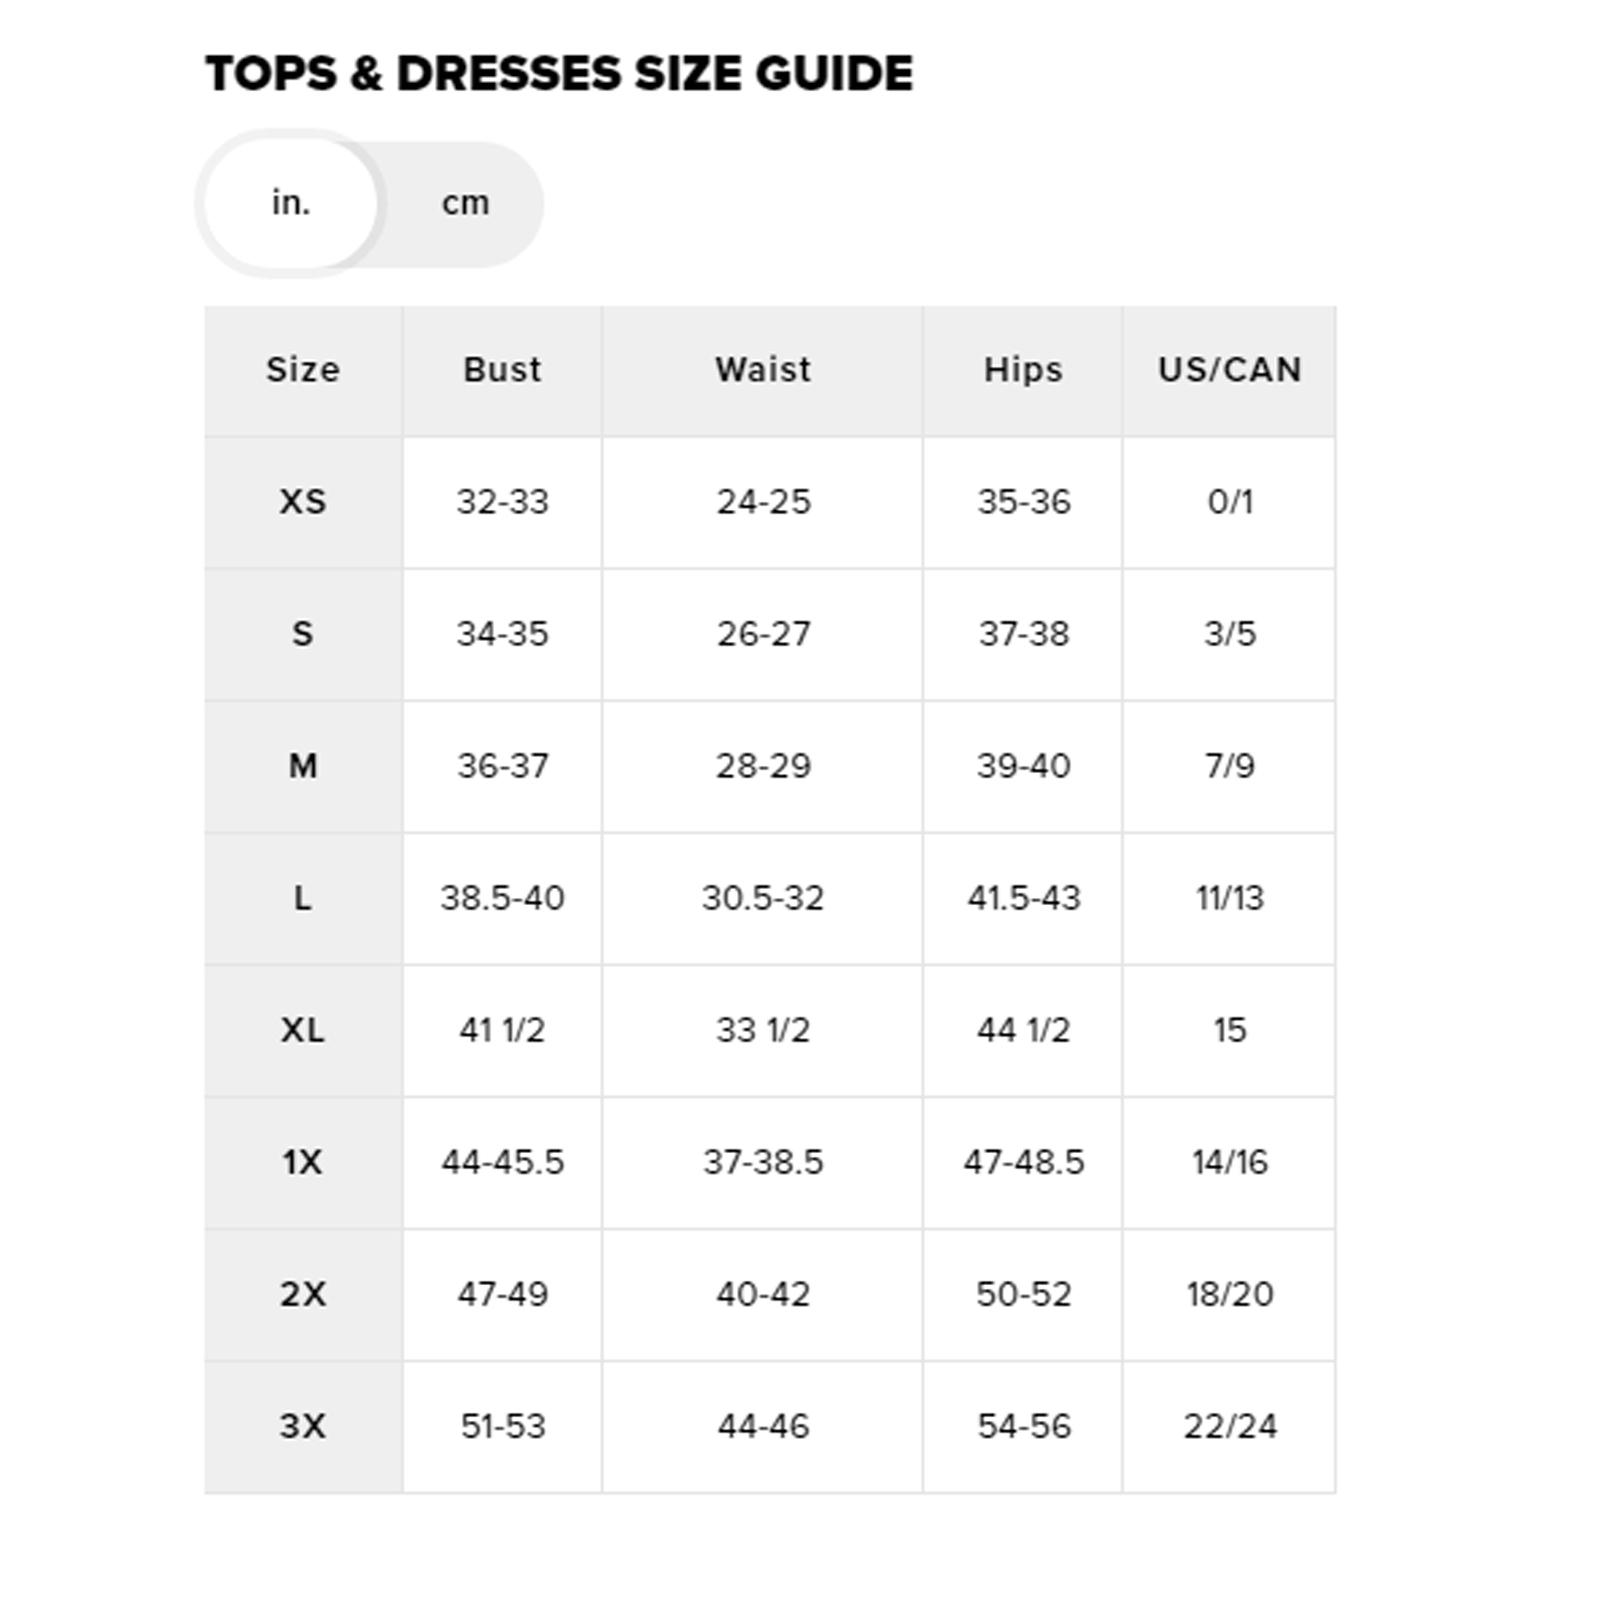Viewport: 1601px width, 1601px height.
Task: Click the US/CAN column header
Action: (1229, 370)
